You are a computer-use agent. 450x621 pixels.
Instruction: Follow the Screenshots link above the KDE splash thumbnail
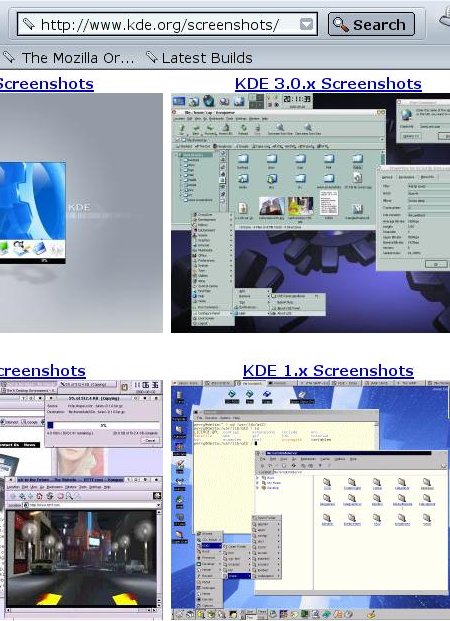[47, 84]
